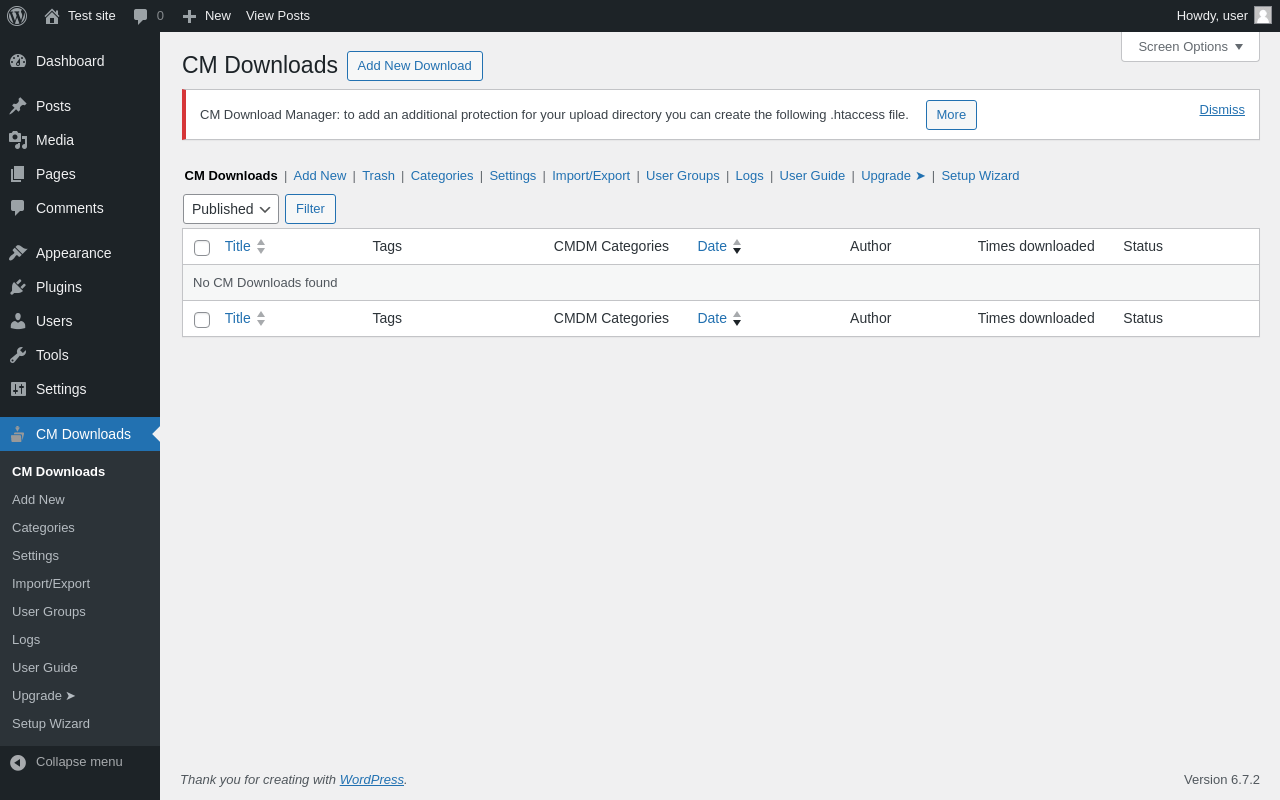1280x800 pixels.
Task: Sort by Date using header sort arrows
Action: click(737, 246)
